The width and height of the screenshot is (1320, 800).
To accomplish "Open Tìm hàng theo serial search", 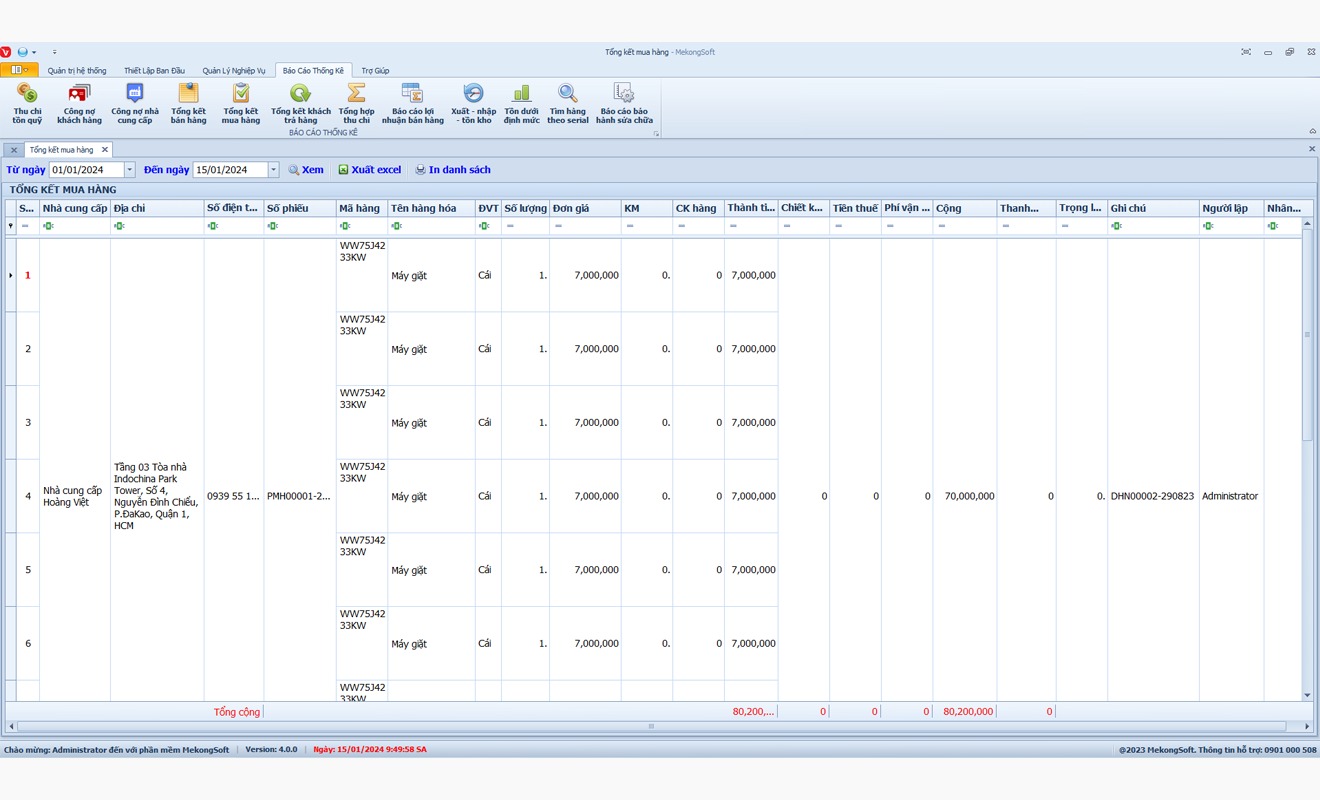I will click(x=567, y=103).
